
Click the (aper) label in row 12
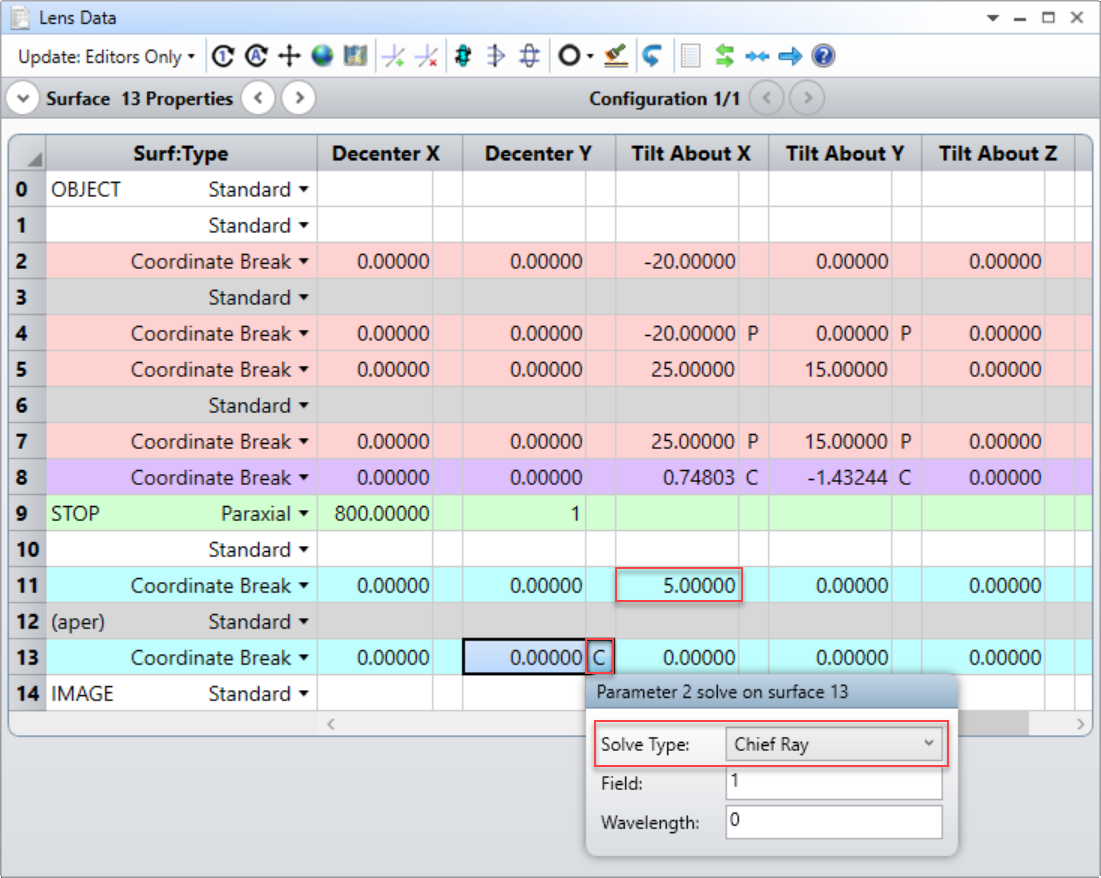pyautogui.click(x=78, y=622)
